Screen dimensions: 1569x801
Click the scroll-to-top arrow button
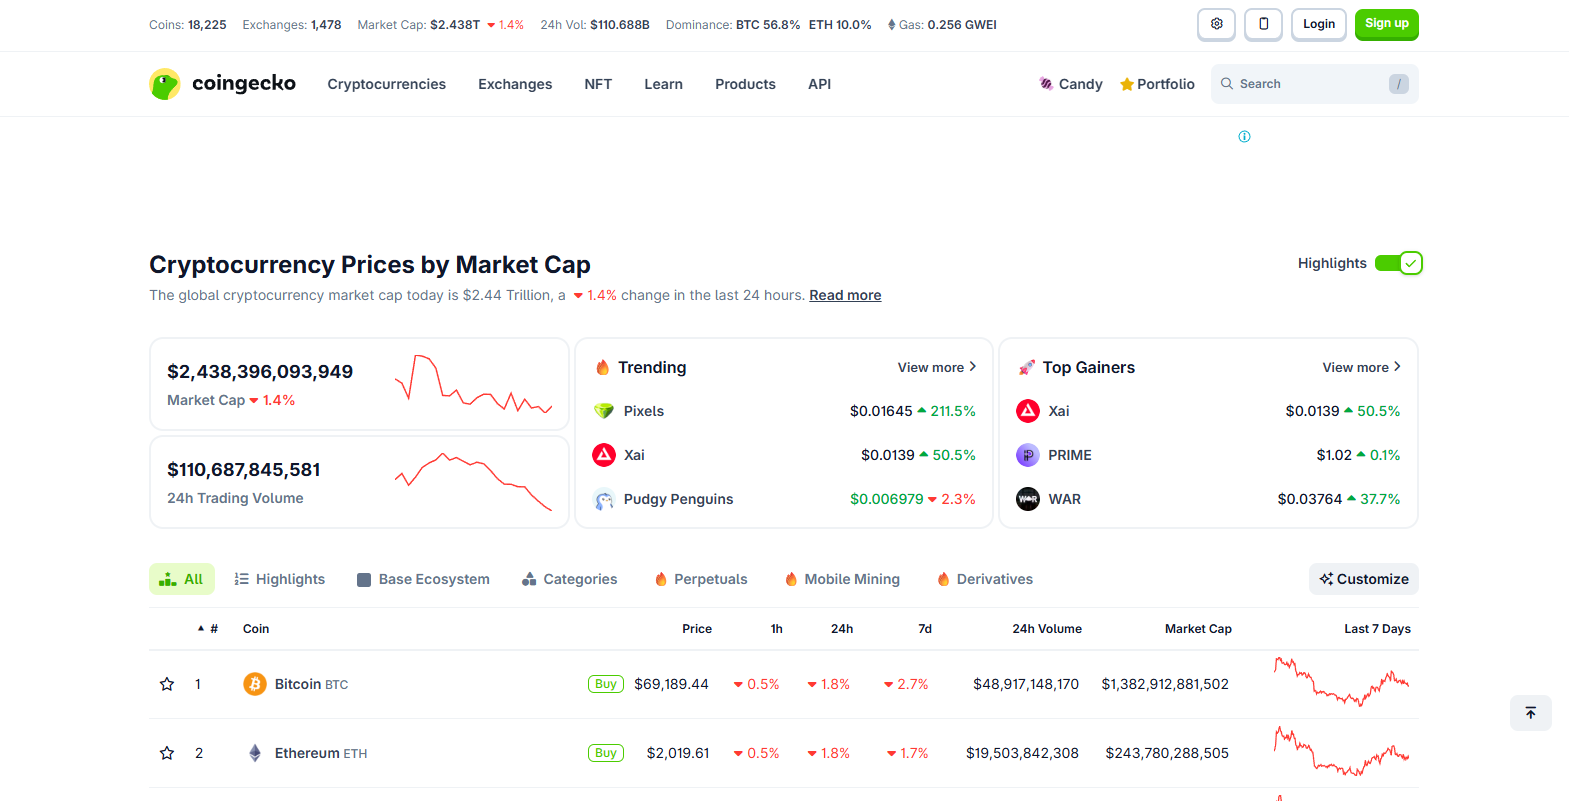coord(1530,713)
